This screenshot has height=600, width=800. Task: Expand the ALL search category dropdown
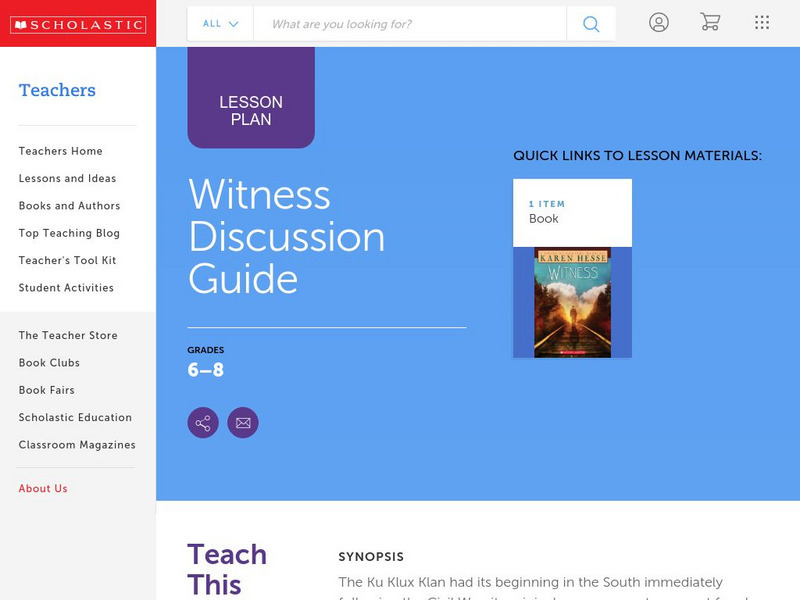coord(220,24)
